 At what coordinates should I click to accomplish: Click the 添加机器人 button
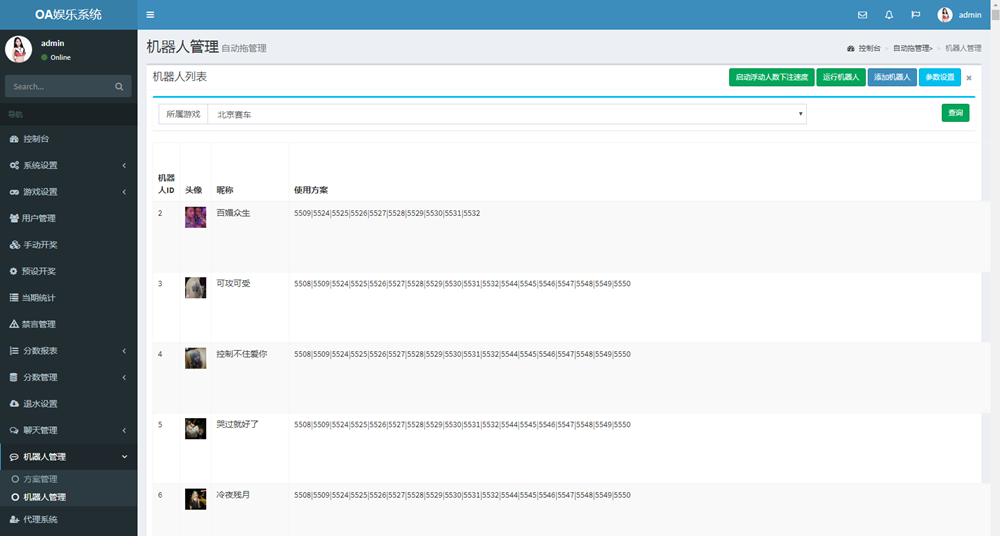(x=892, y=77)
